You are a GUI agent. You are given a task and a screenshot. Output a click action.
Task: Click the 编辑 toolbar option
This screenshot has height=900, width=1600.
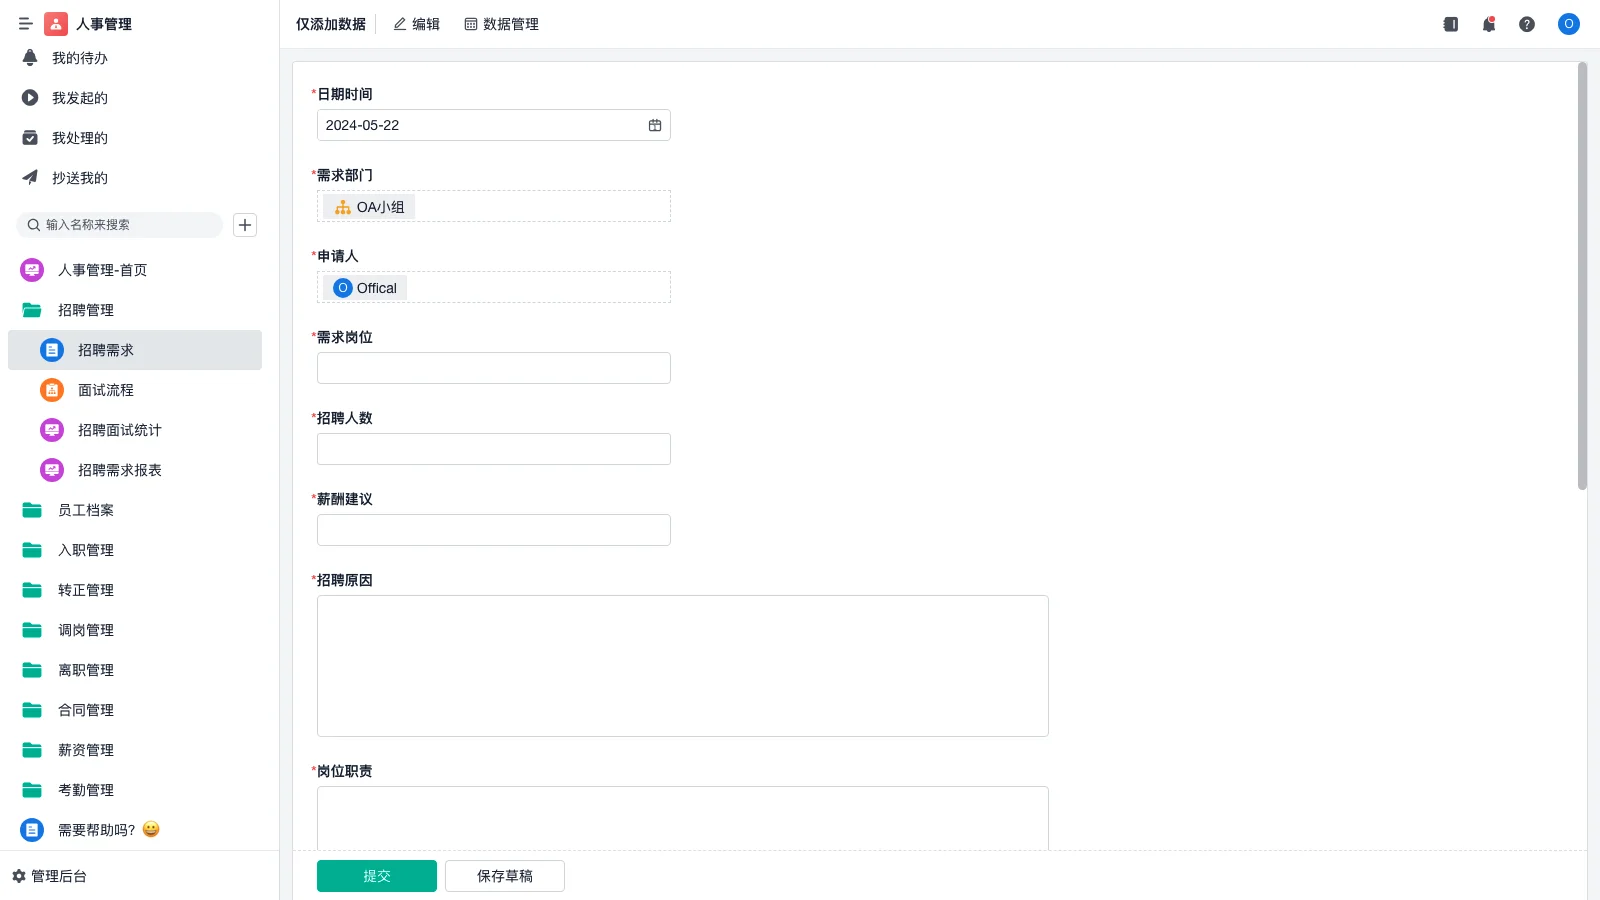coord(416,24)
